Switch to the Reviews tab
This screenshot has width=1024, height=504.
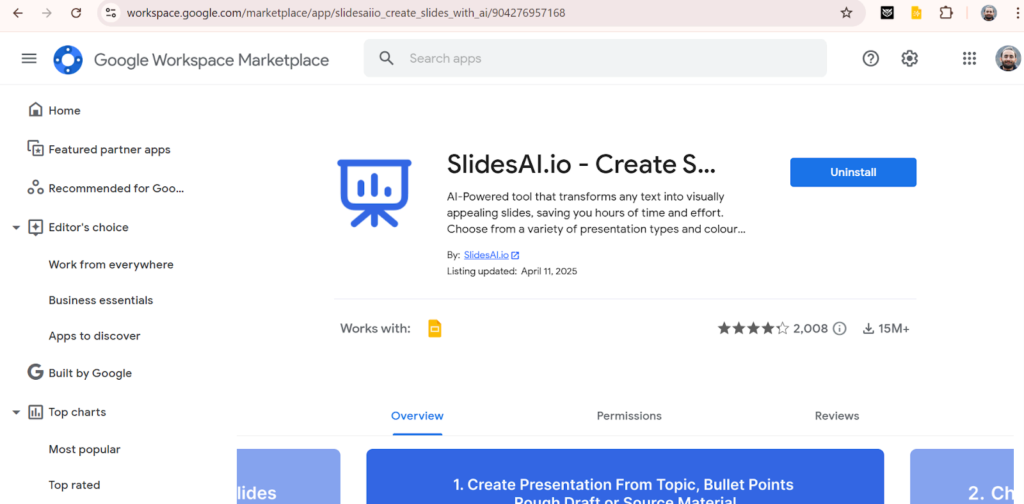(837, 416)
